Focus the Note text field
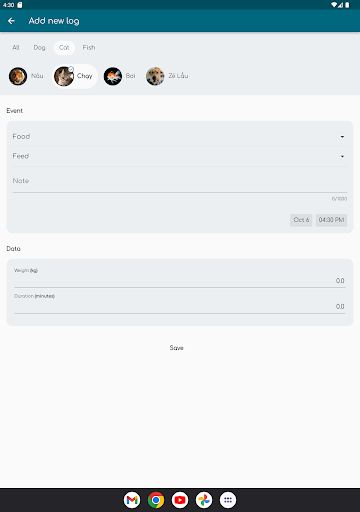This screenshot has width=360, height=512. (x=180, y=181)
